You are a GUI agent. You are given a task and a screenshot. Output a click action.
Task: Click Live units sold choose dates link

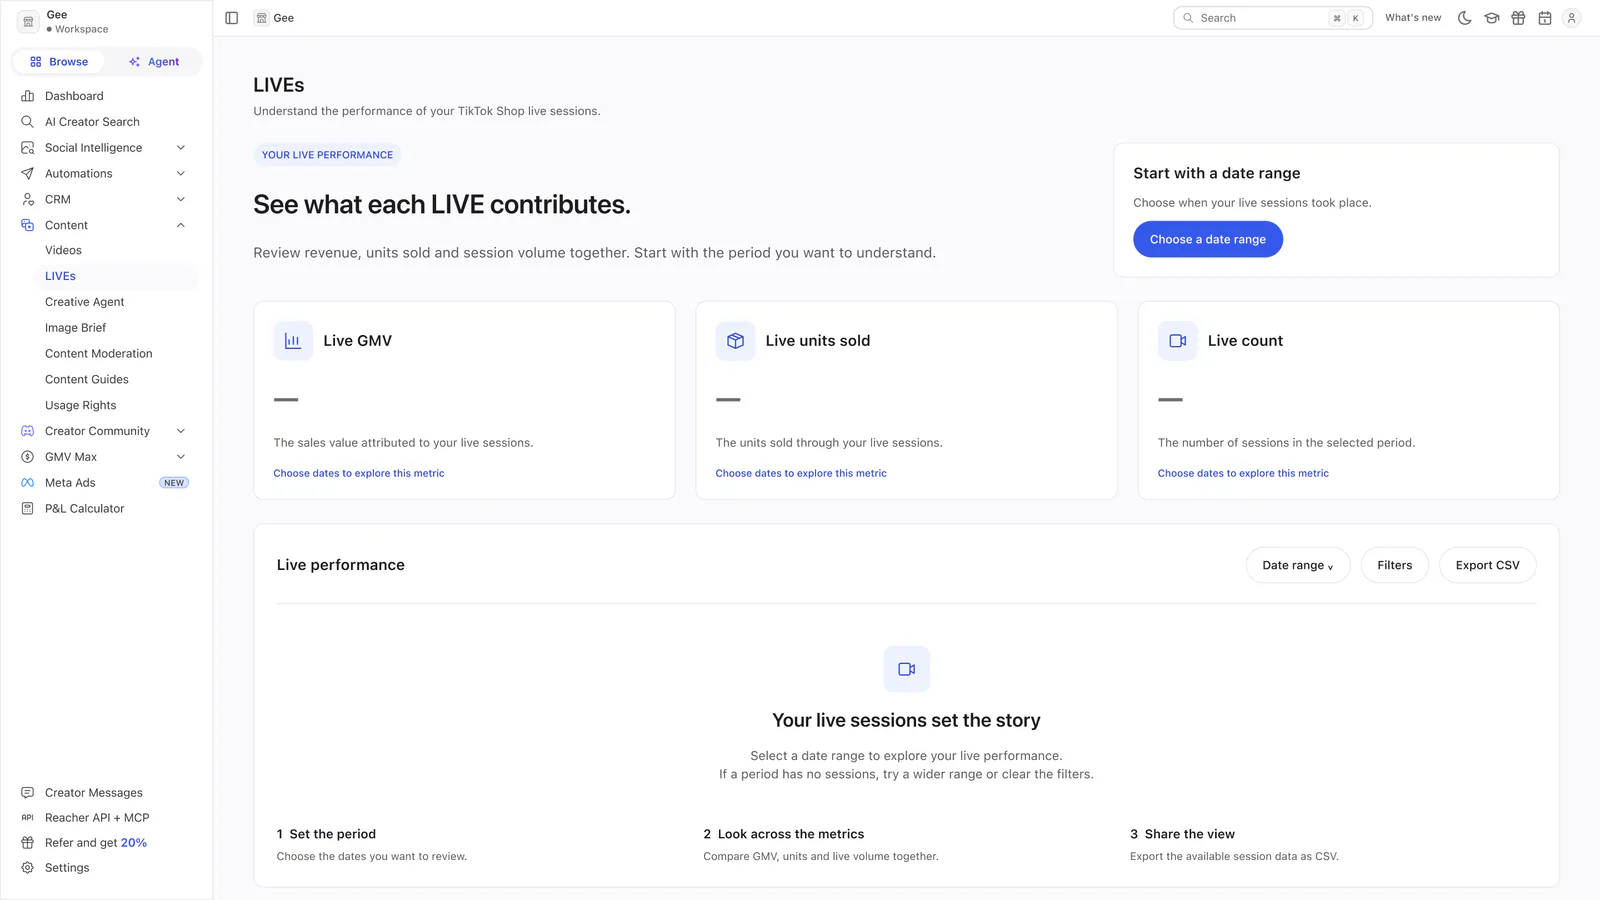(x=801, y=473)
